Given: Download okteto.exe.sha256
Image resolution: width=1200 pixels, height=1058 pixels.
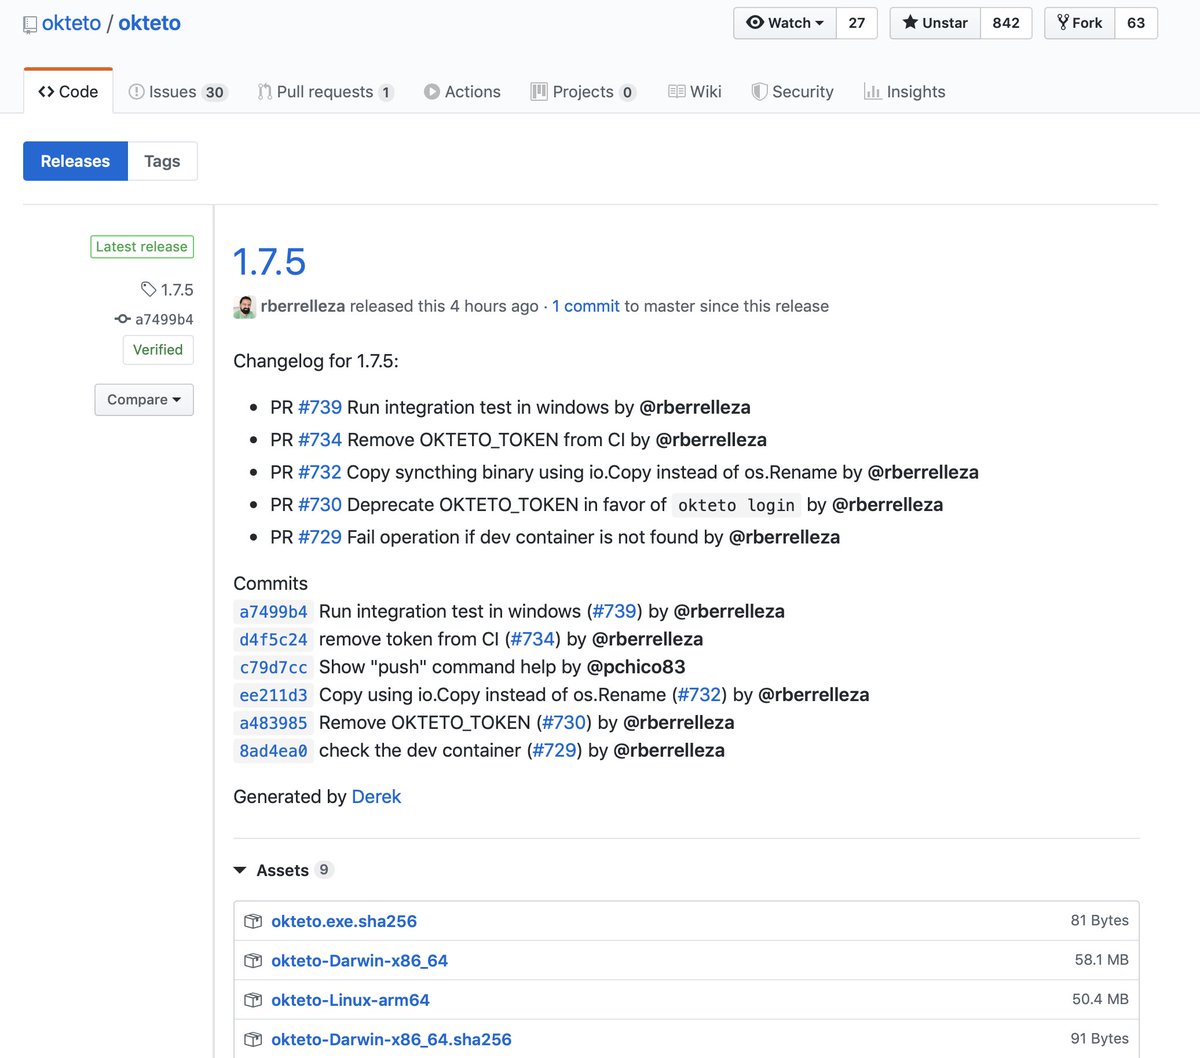Looking at the screenshot, I should (x=344, y=921).
